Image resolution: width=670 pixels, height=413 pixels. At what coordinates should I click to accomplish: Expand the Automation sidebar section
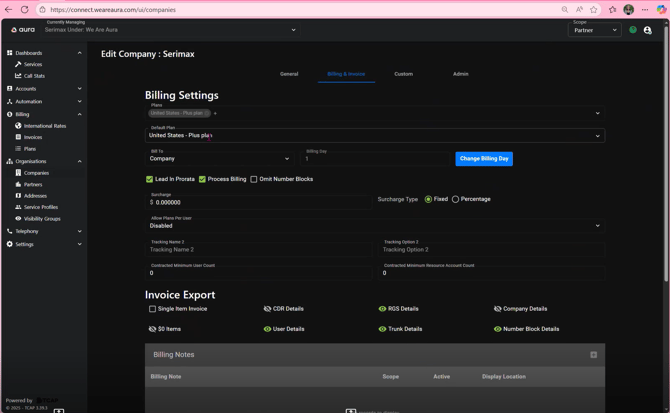pos(79,101)
